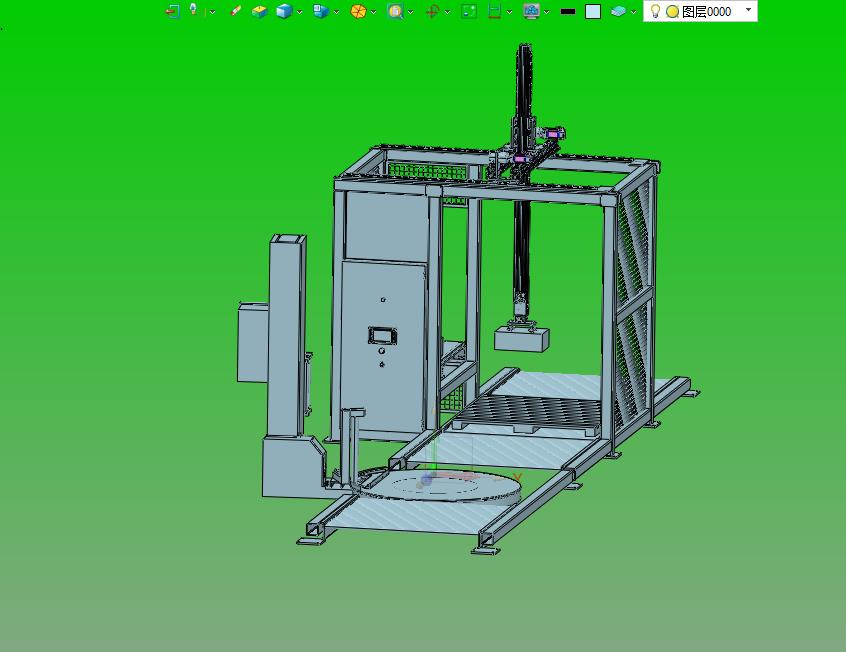Click the light blue fill color swatch
The image size is (846, 652).
pyautogui.click(x=593, y=11)
